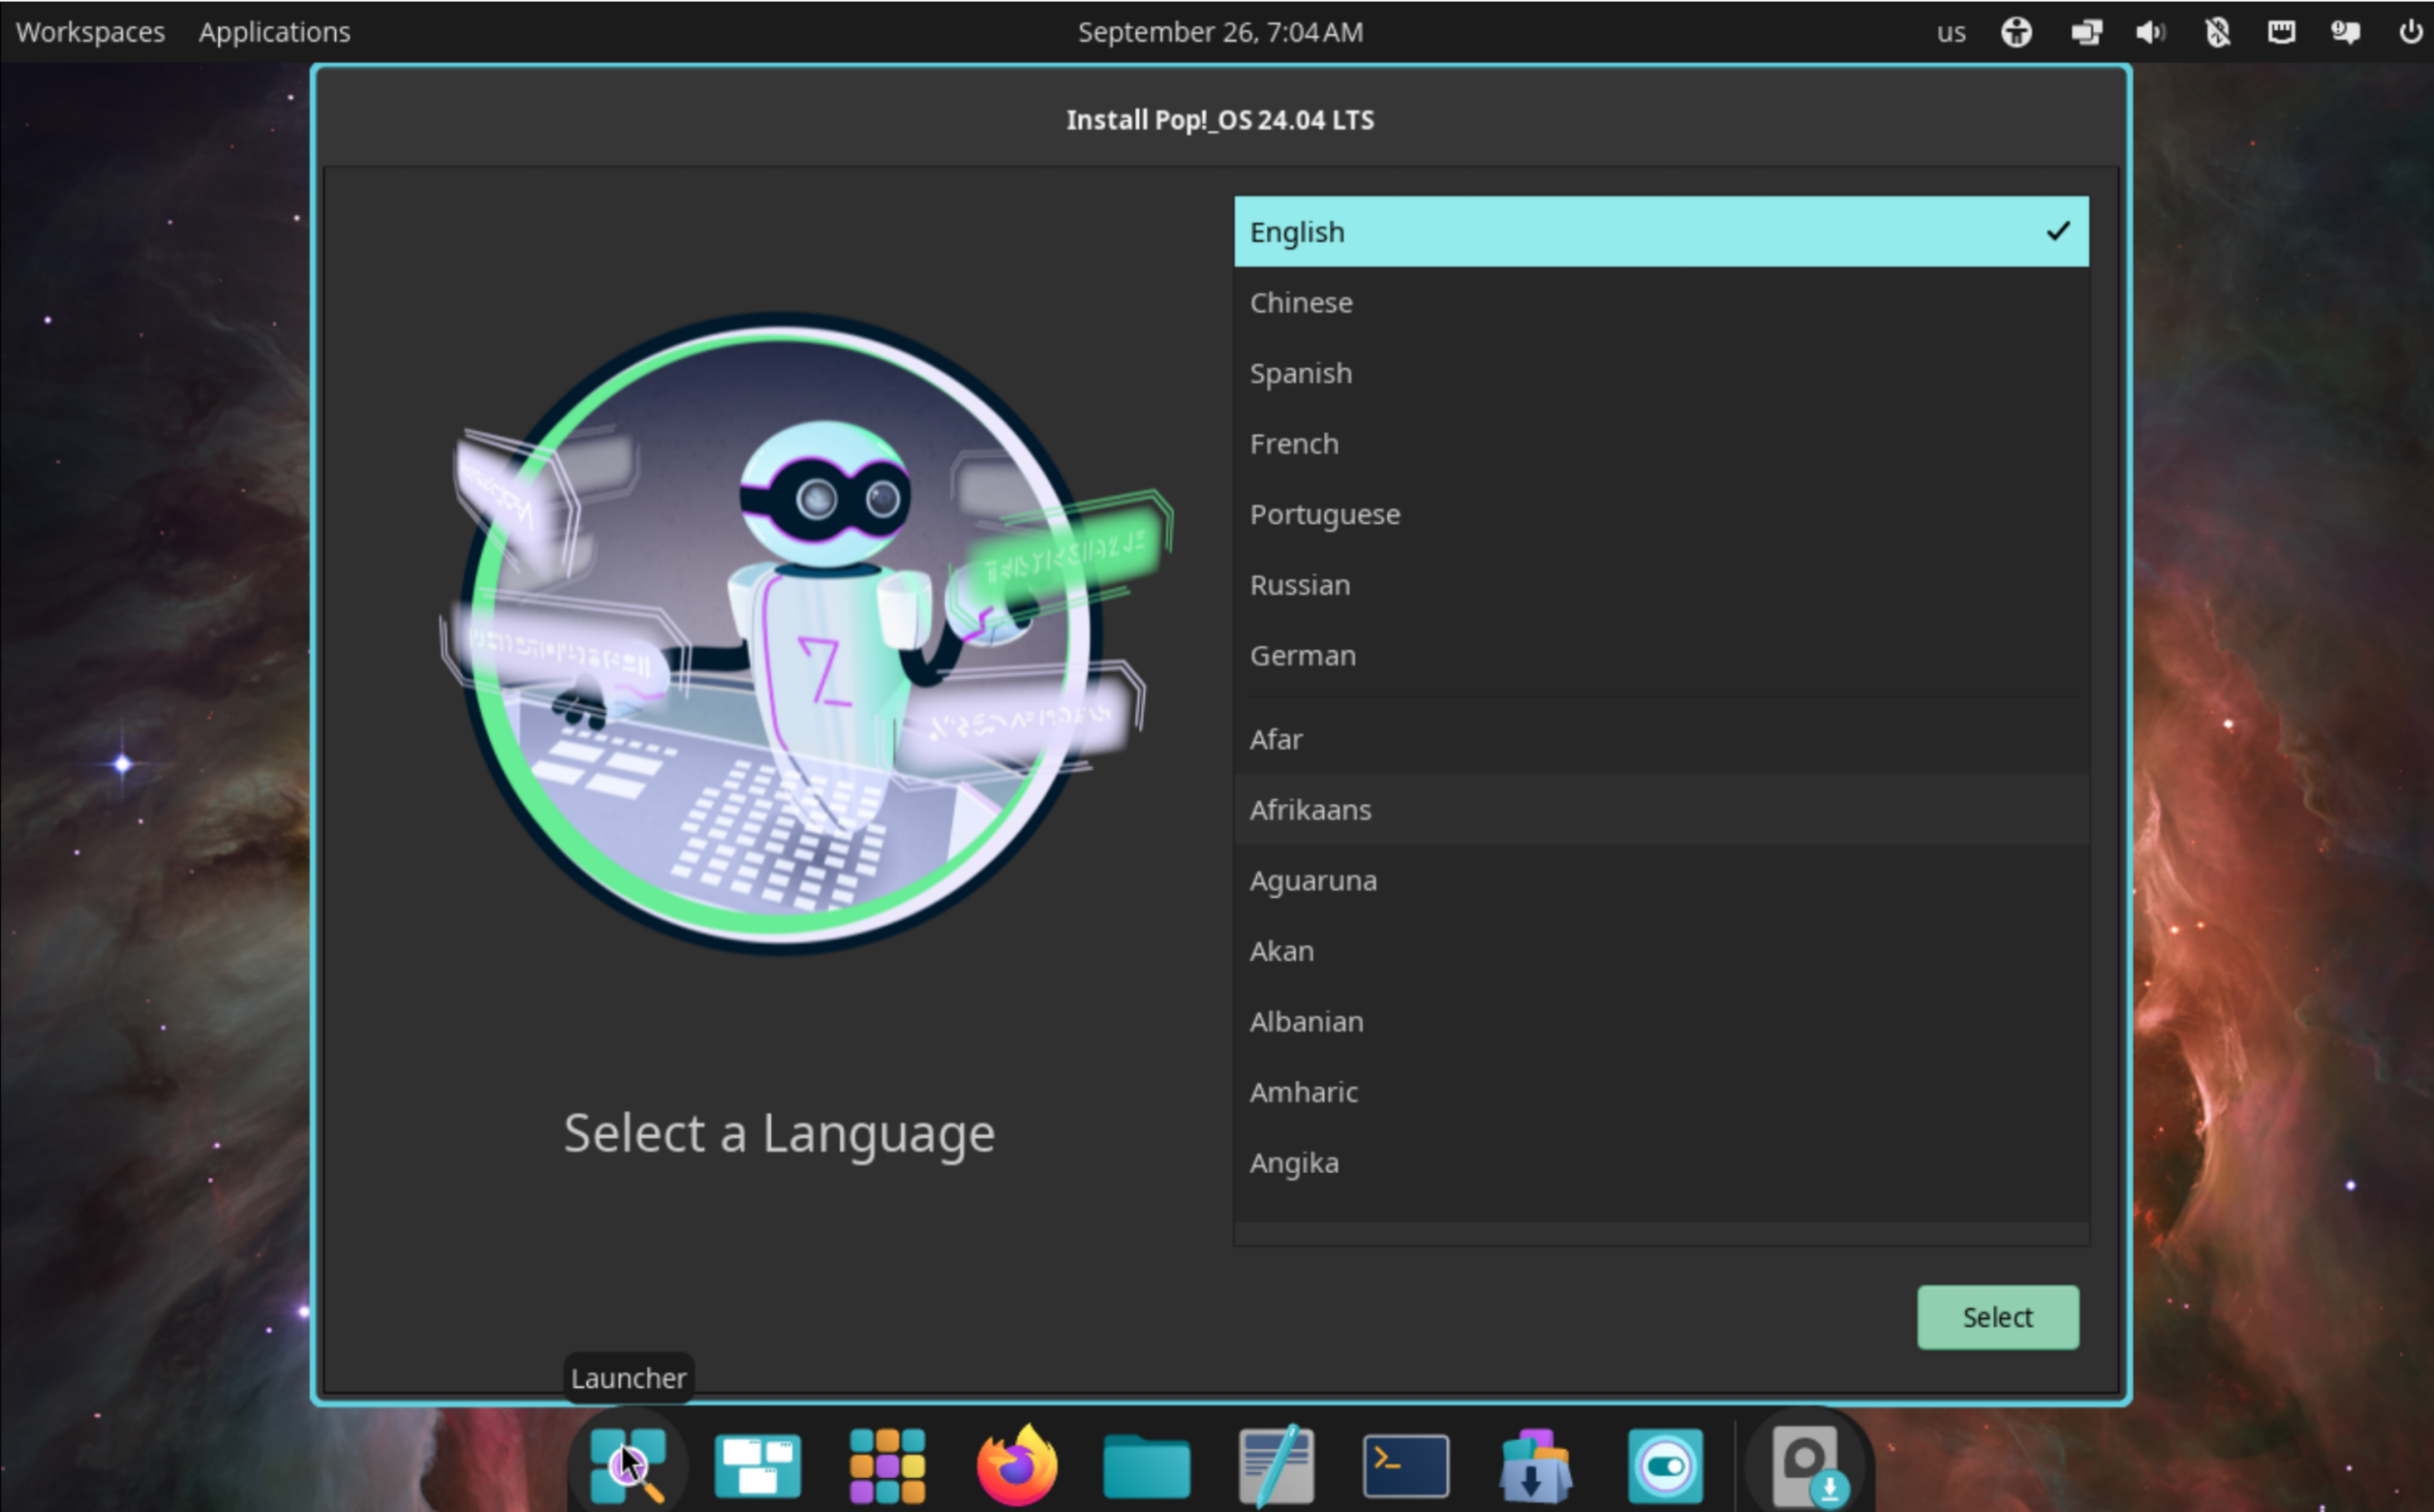Viewport: 2434px width, 1512px height.
Task: Enable Bluetooth from the top bar
Action: point(2217,31)
